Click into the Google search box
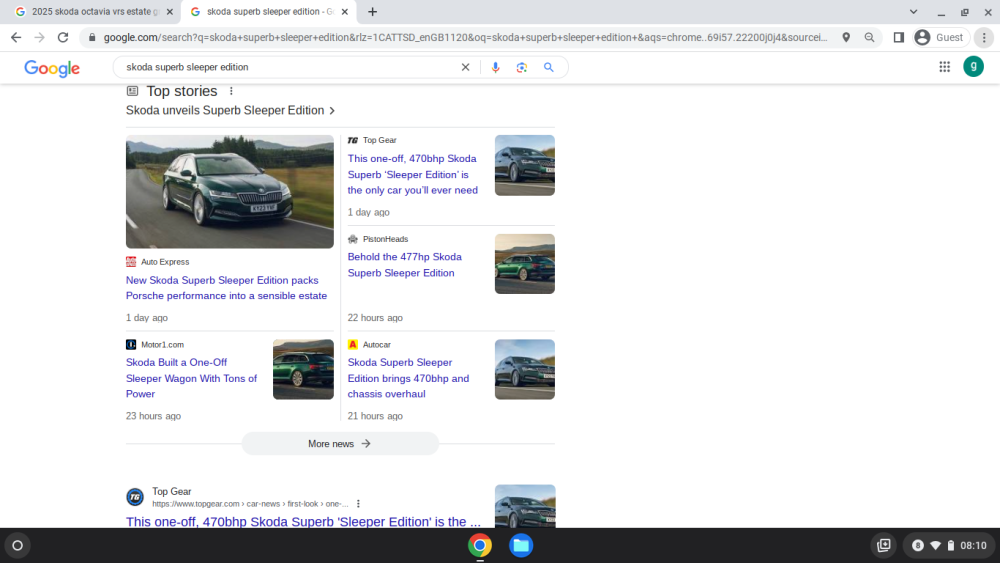Screen dimensions: 1000x563 coord(288,67)
